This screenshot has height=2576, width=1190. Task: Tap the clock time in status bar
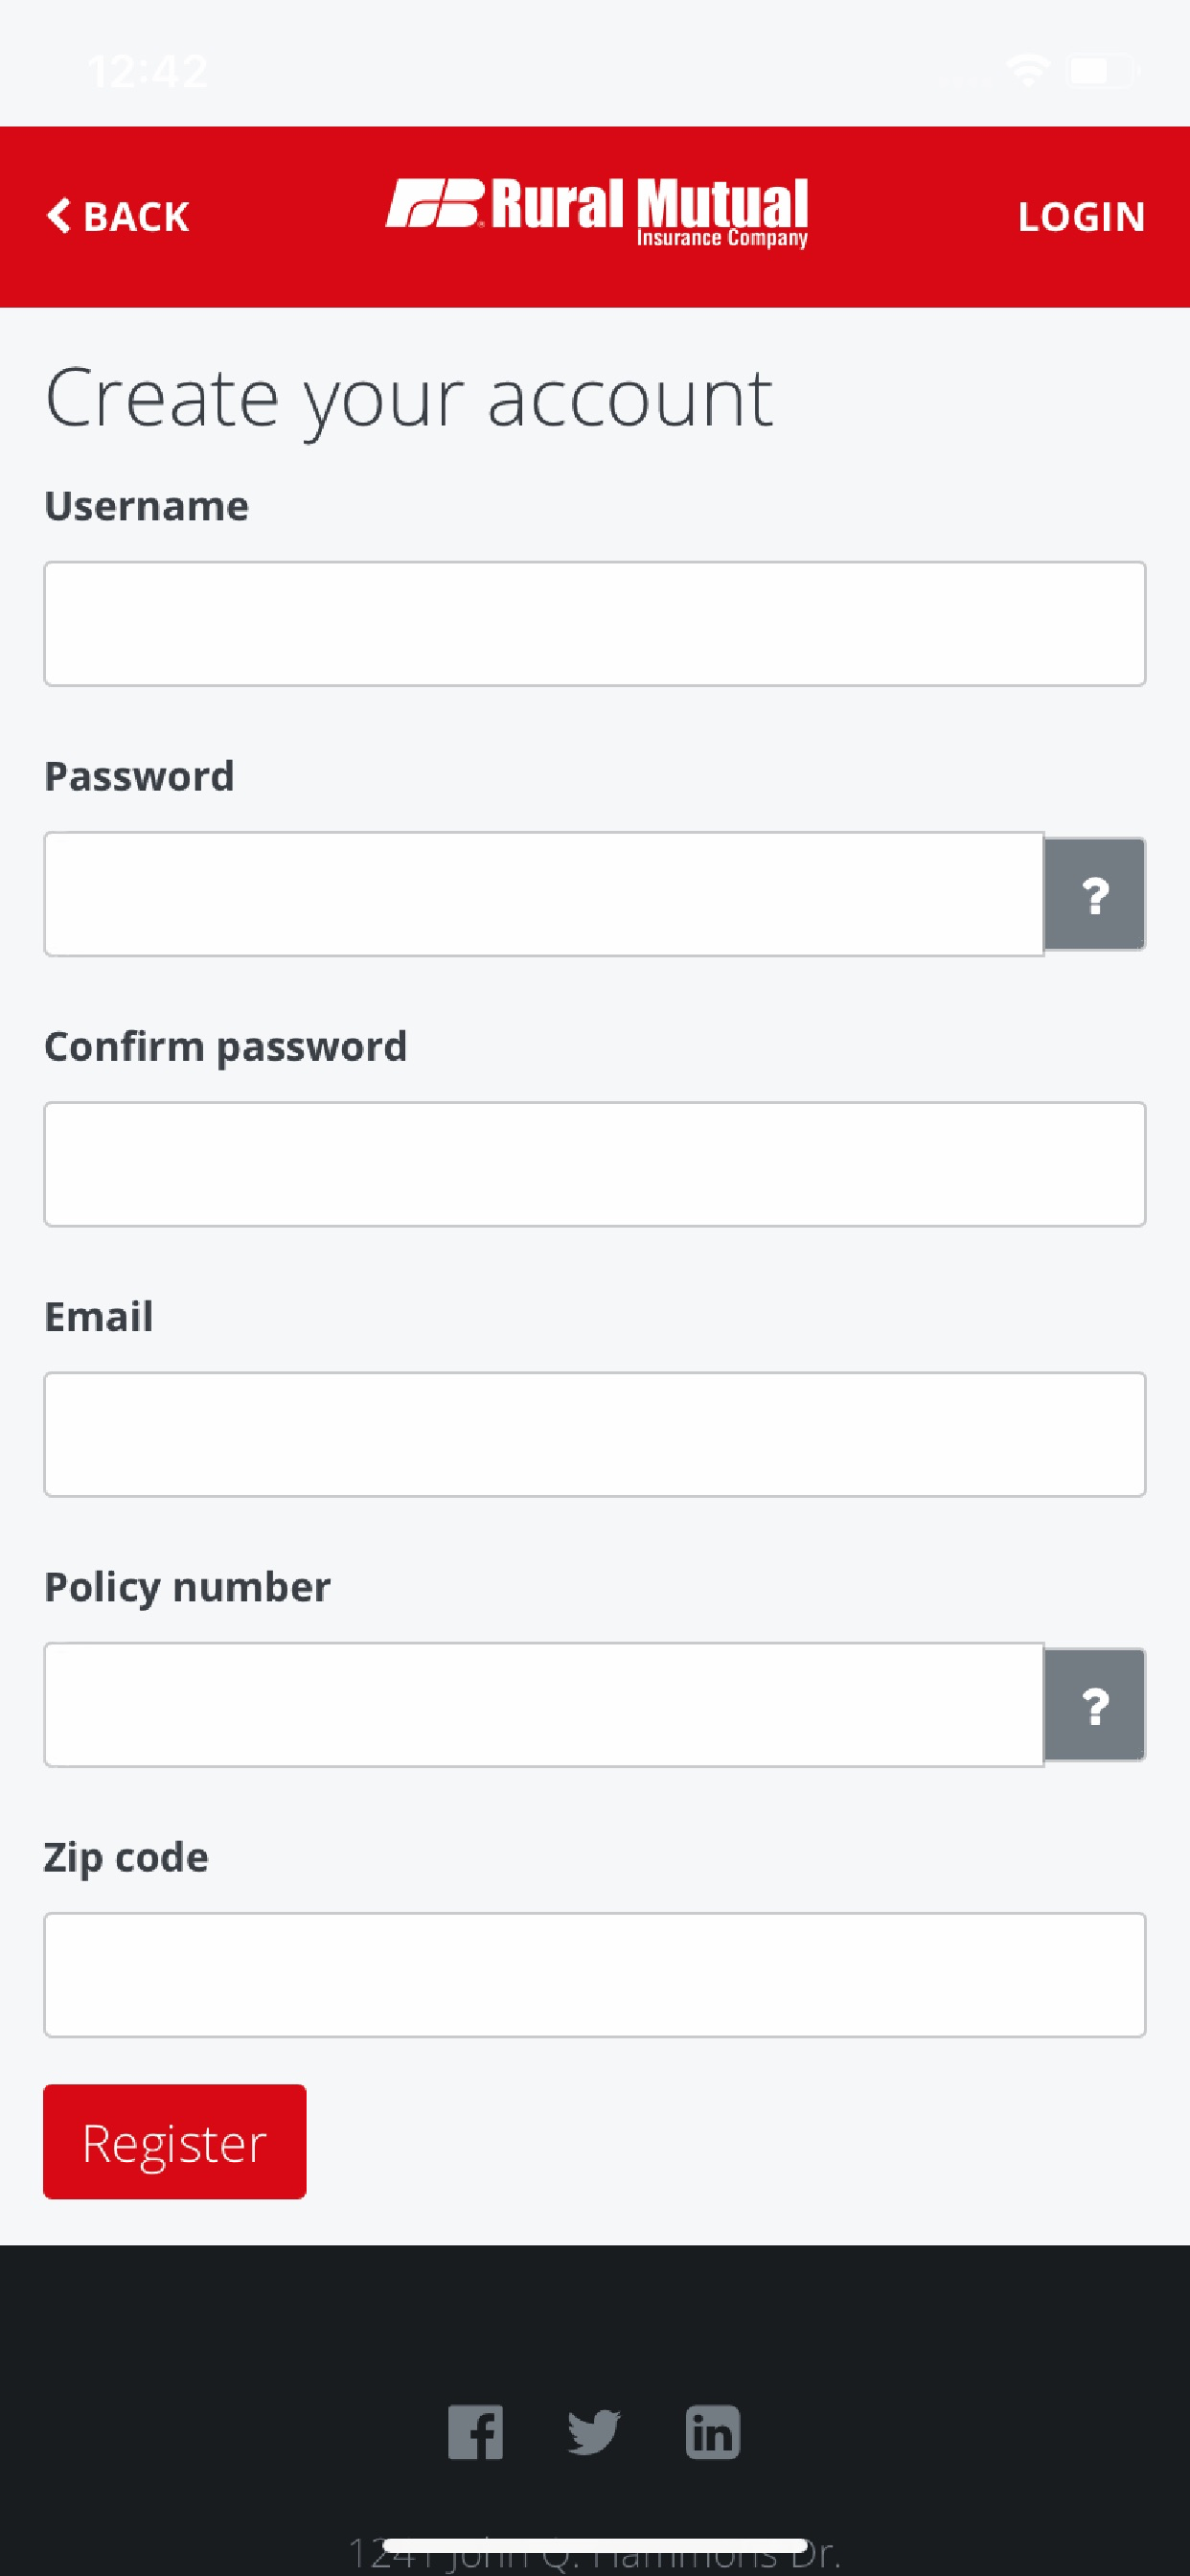[148, 71]
